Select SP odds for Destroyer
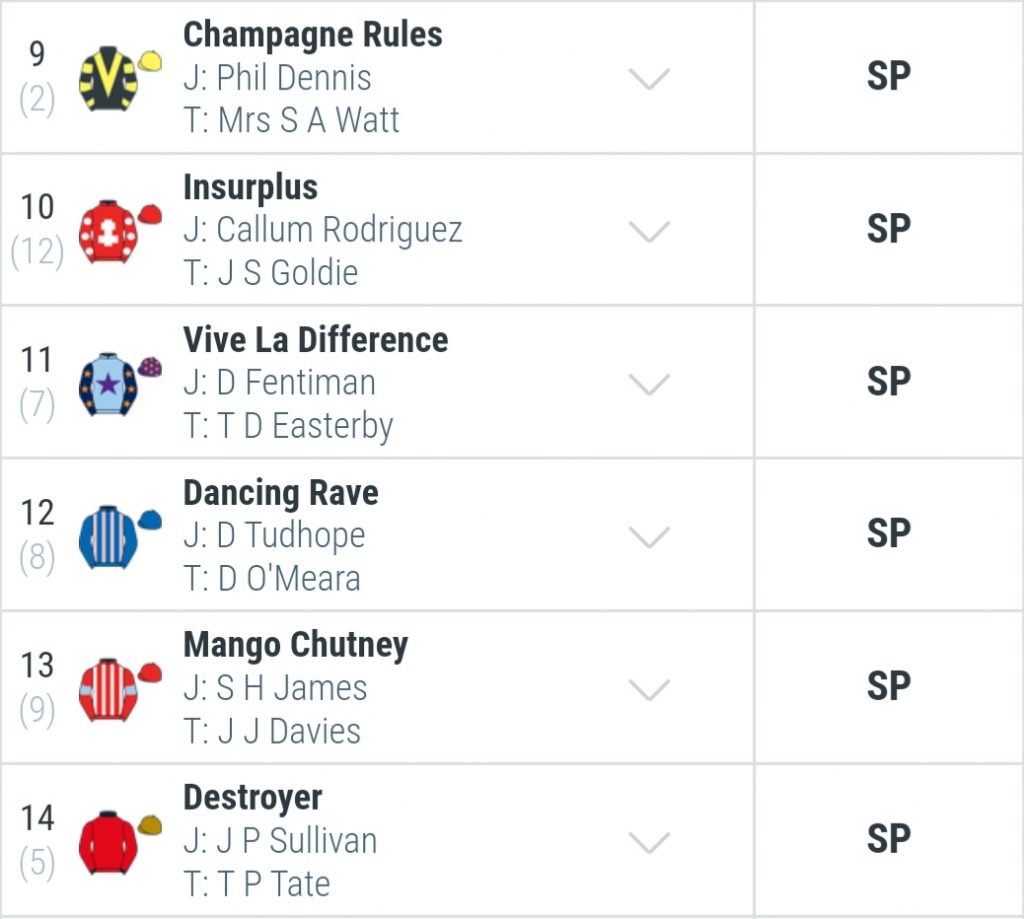Screen dimensions: 1024x919 [x=889, y=840]
